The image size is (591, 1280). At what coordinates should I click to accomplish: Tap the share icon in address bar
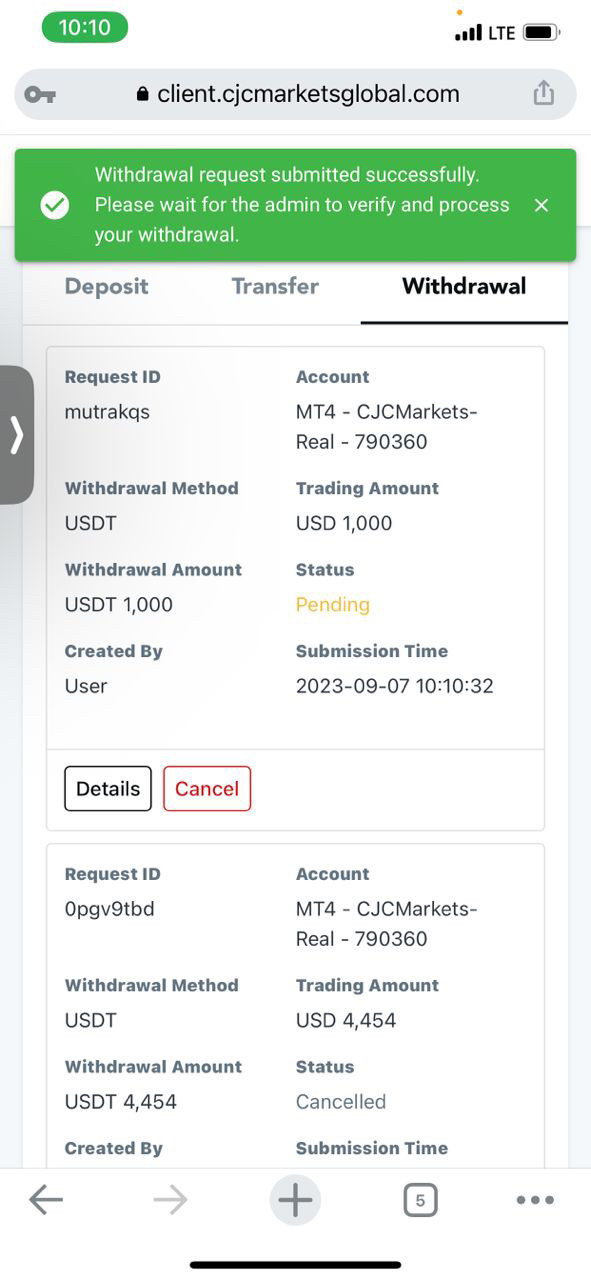click(543, 93)
